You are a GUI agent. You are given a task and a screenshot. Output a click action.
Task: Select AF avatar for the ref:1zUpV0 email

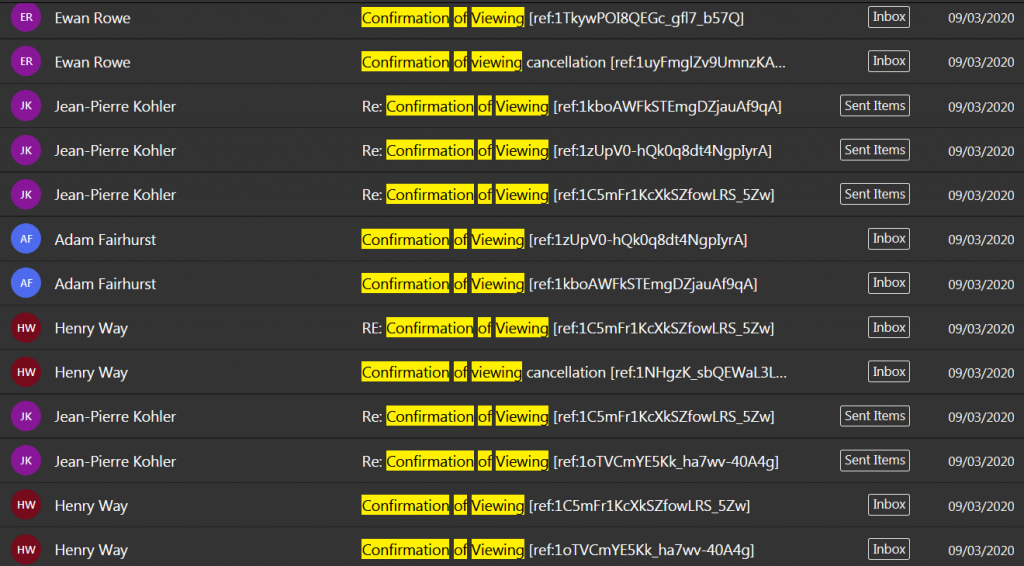click(26, 239)
